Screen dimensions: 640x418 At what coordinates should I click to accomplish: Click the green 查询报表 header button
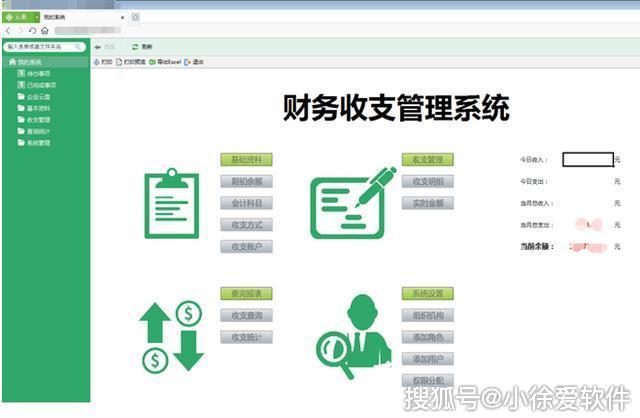247,293
